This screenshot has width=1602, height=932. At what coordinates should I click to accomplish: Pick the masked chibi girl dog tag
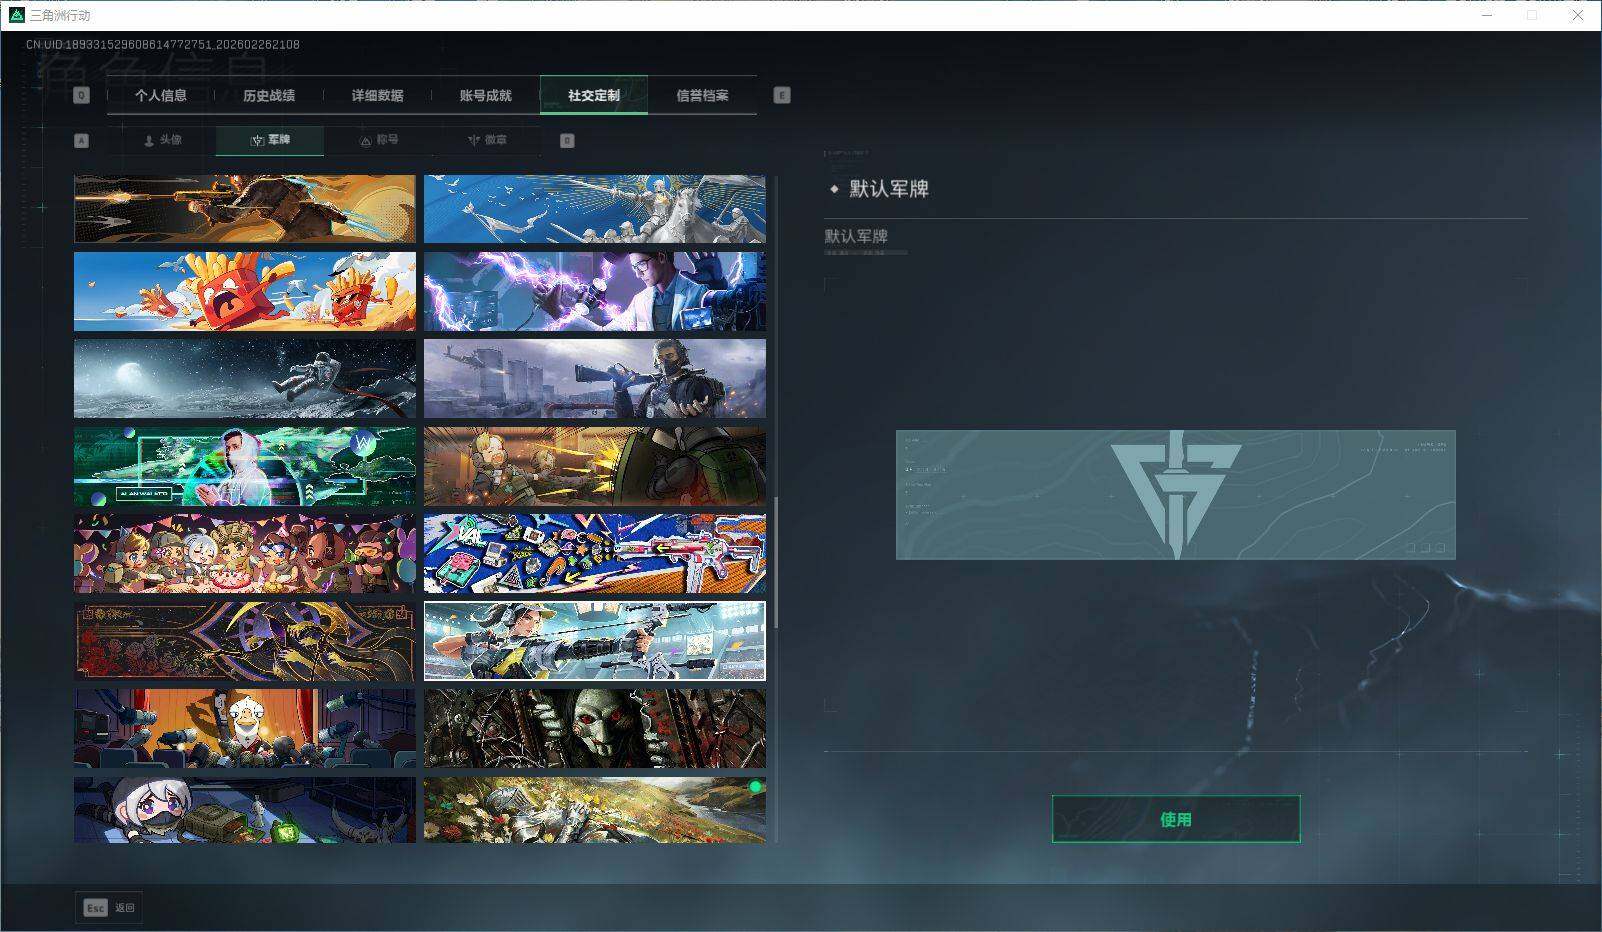click(245, 810)
